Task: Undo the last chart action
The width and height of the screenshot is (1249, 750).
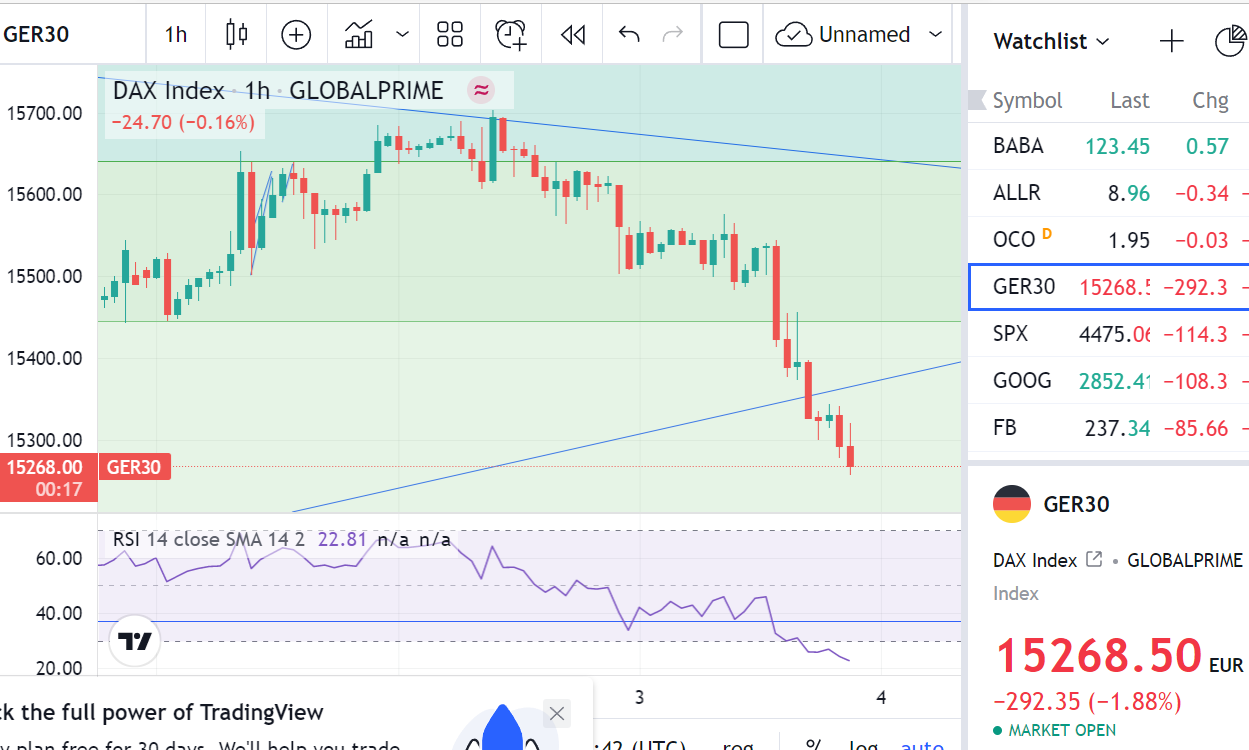Action: 629,35
